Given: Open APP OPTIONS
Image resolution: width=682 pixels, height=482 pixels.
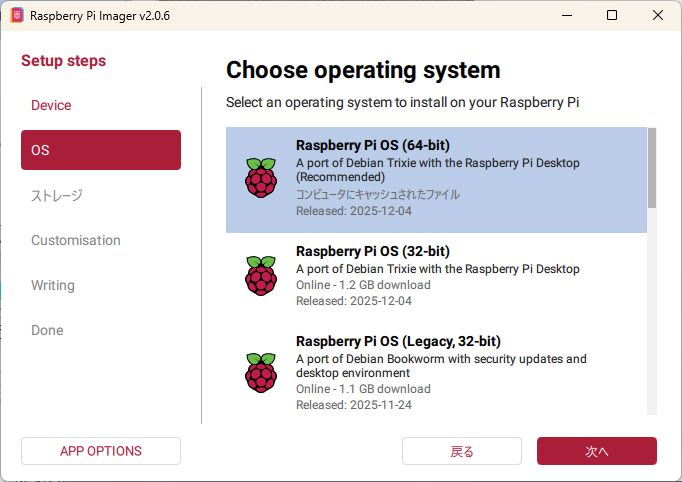Looking at the screenshot, I should (x=101, y=451).
